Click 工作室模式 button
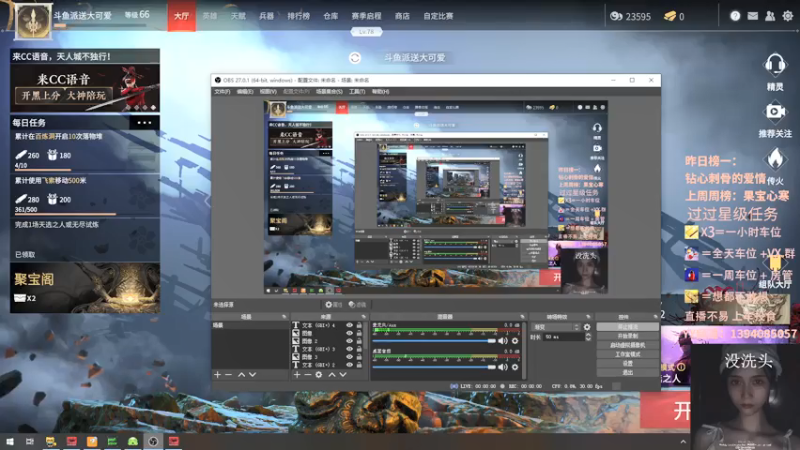The height and width of the screenshot is (450, 800). click(628, 355)
